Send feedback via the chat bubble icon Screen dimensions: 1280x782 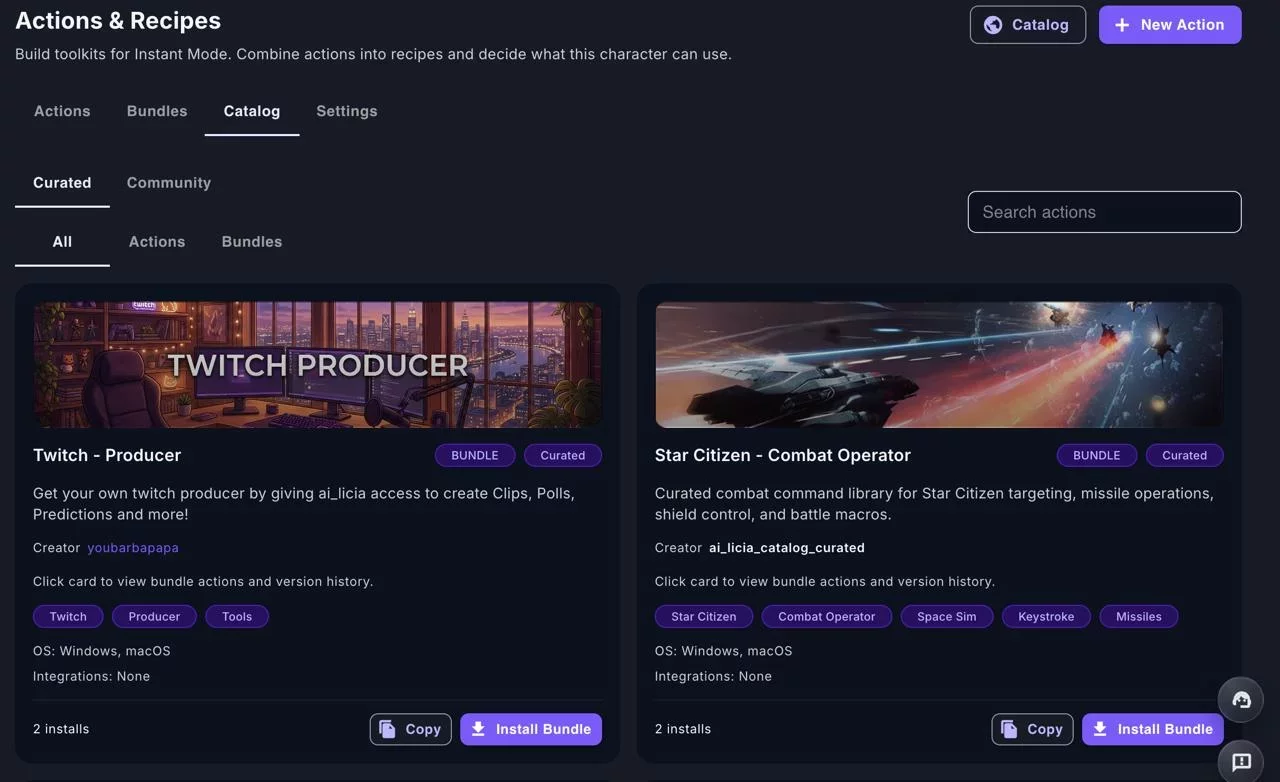pos(1240,761)
